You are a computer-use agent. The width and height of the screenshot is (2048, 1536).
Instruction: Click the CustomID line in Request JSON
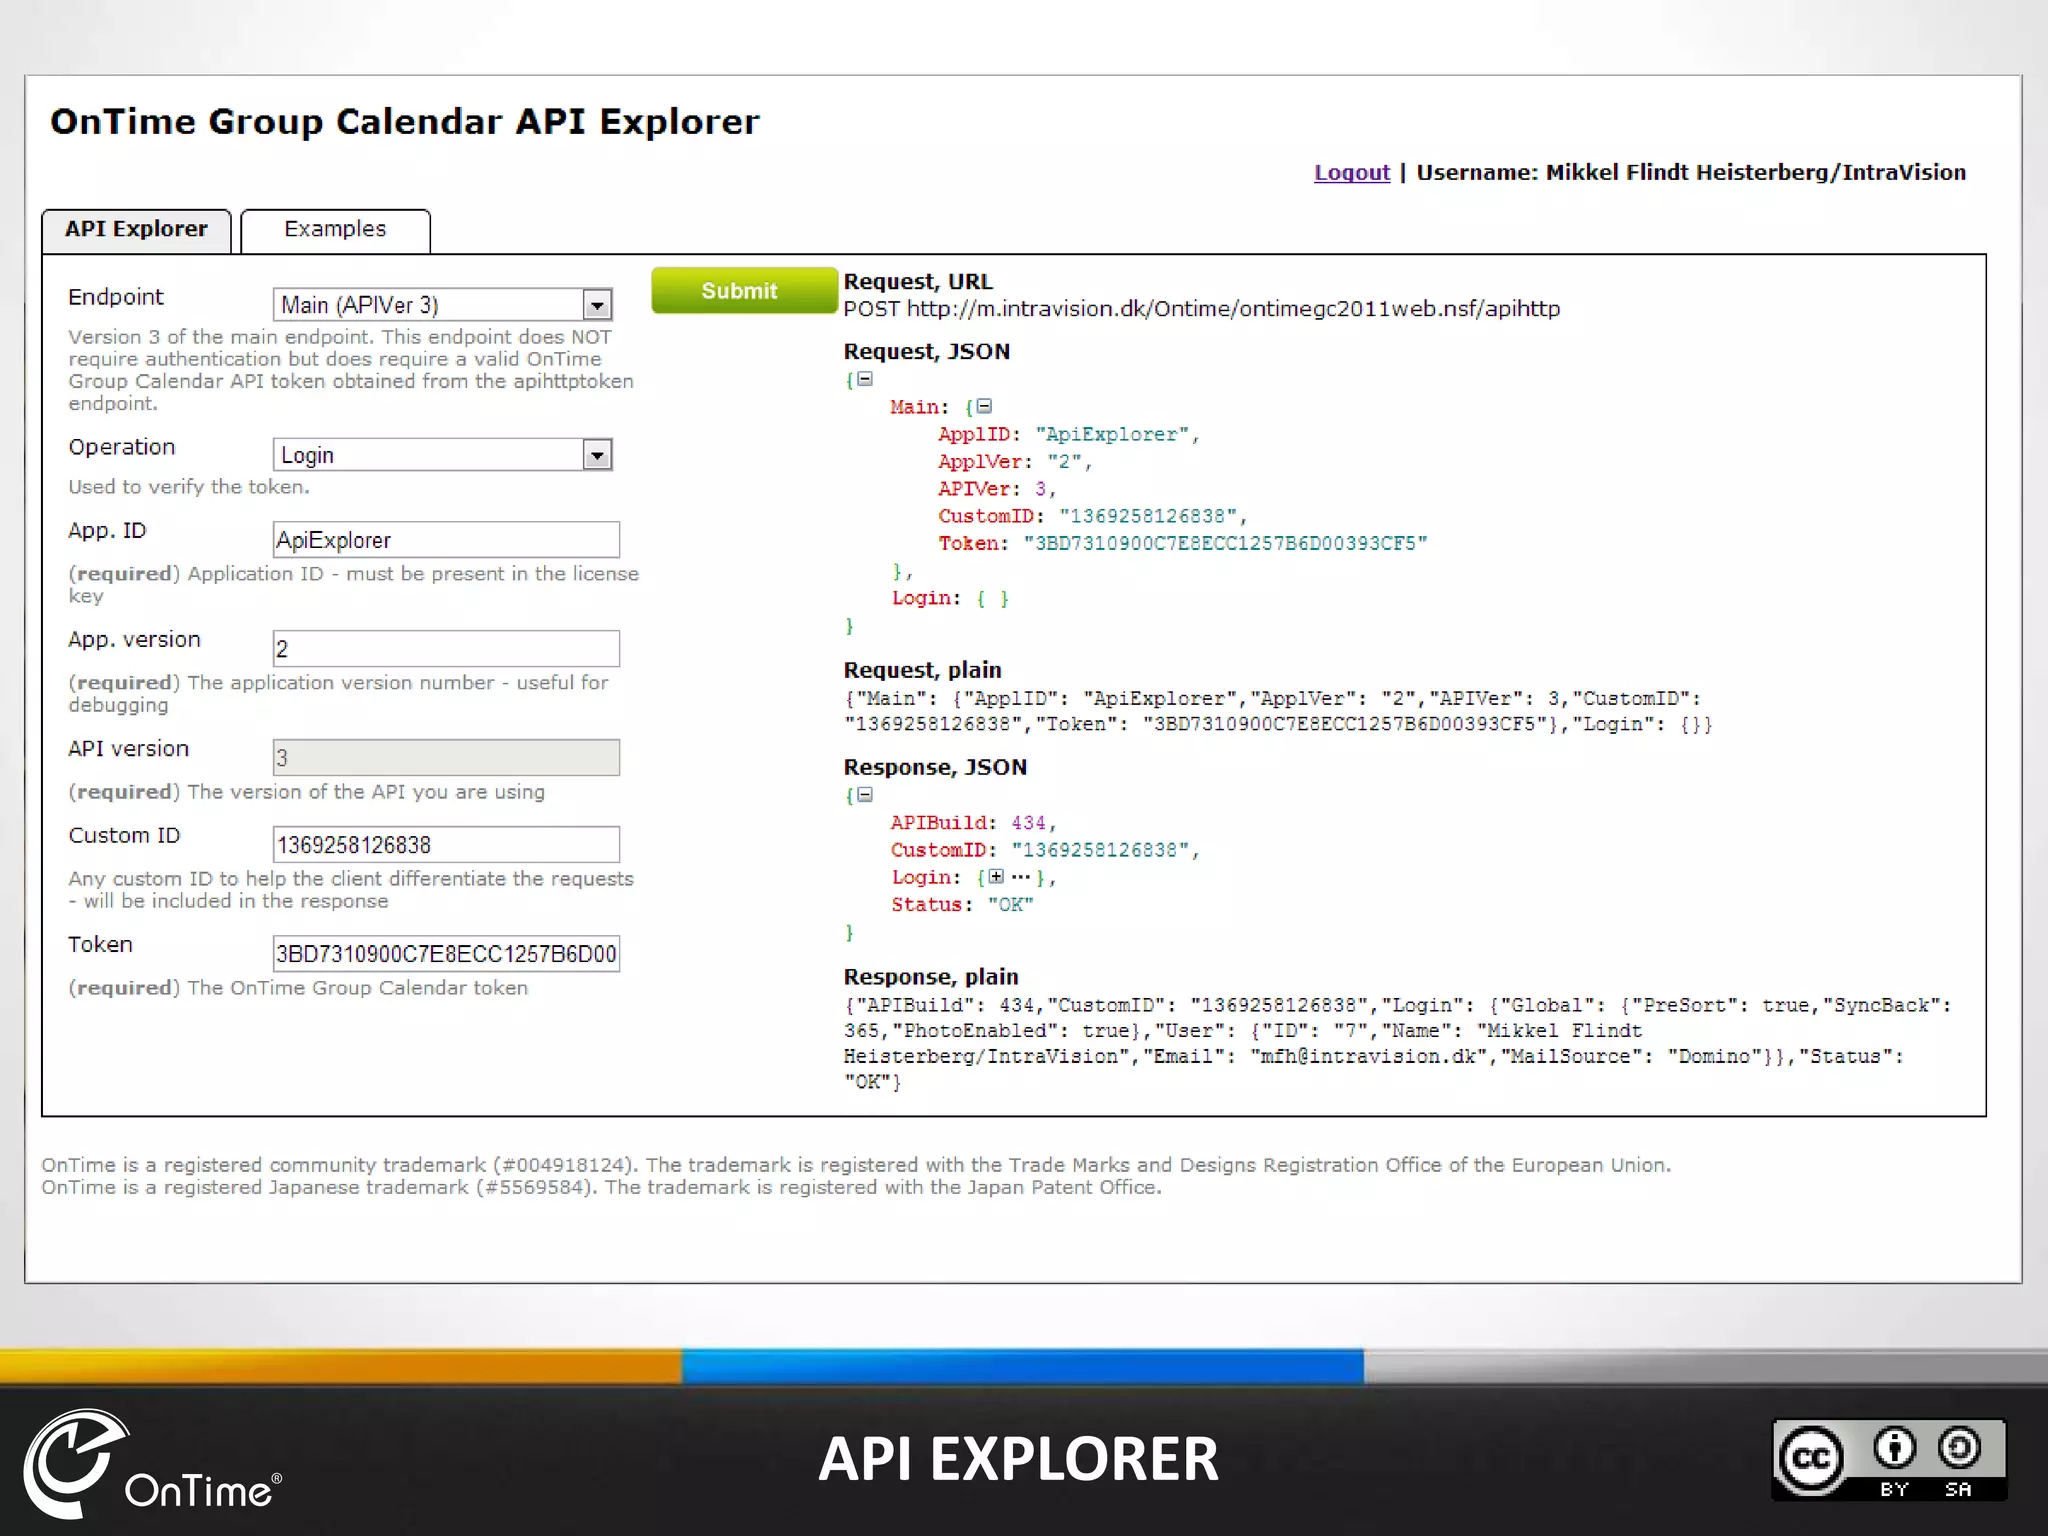pyautogui.click(x=1092, y=516)
